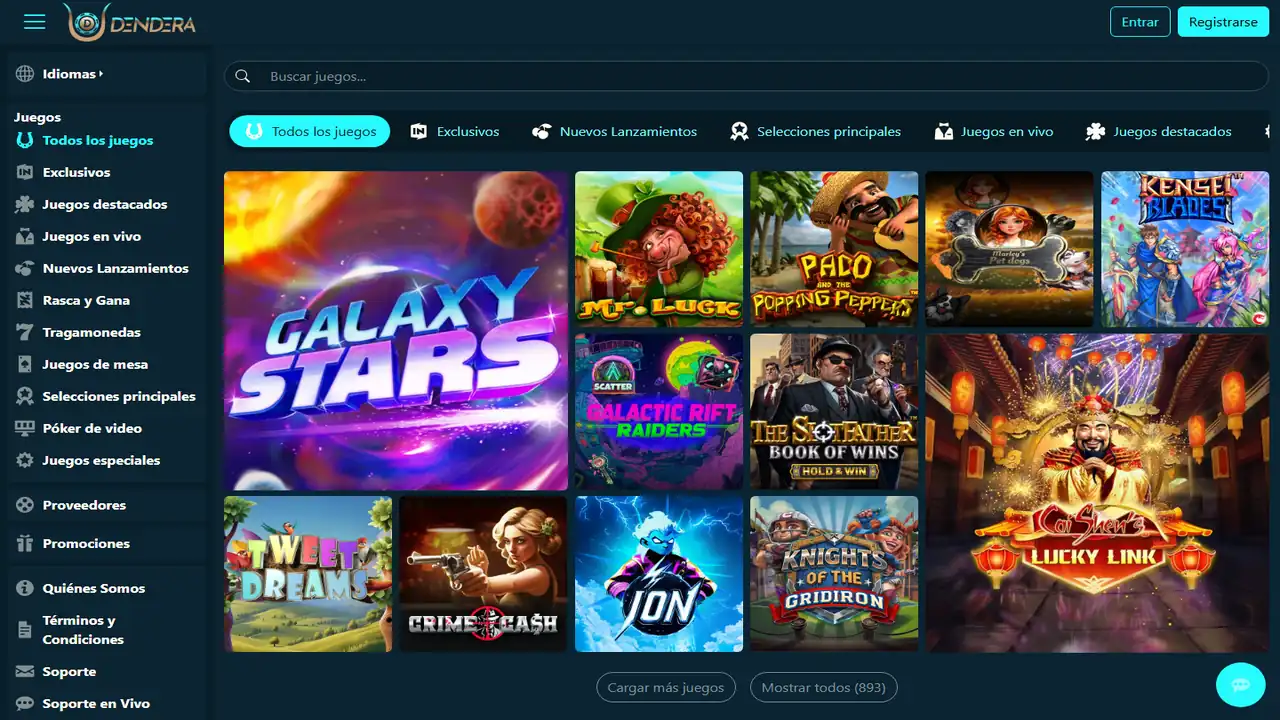Launch the Ion game
Screen dimensions: 1280x720
[659, 574]
